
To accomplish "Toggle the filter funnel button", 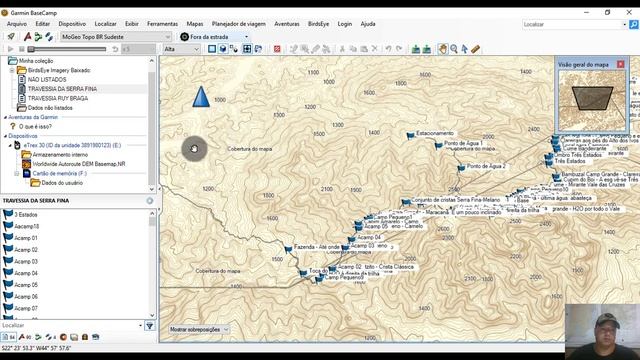I will click(x=150, y=326).
